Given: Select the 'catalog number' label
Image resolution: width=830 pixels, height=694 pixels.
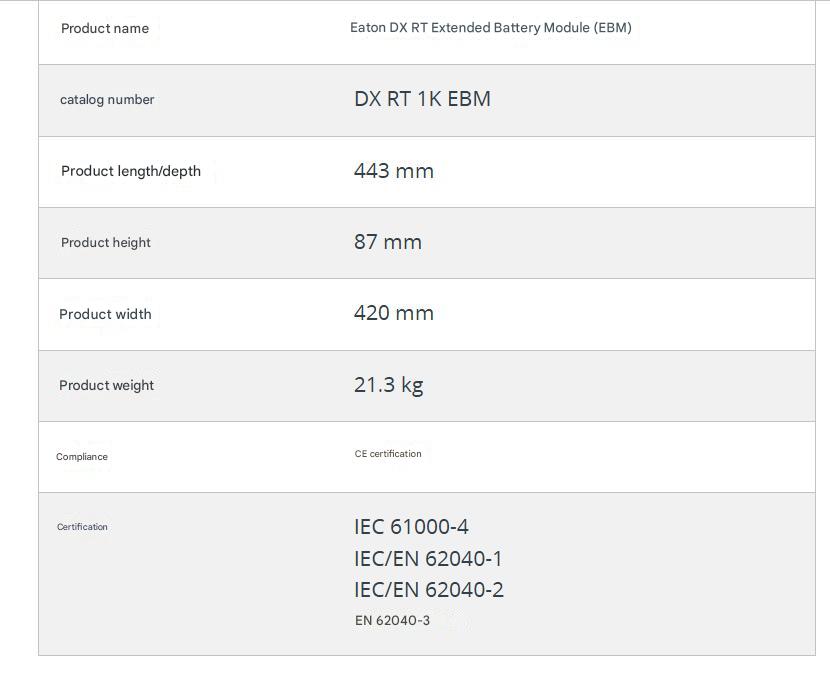Looking at the screenshot, I should click(107, 100).
